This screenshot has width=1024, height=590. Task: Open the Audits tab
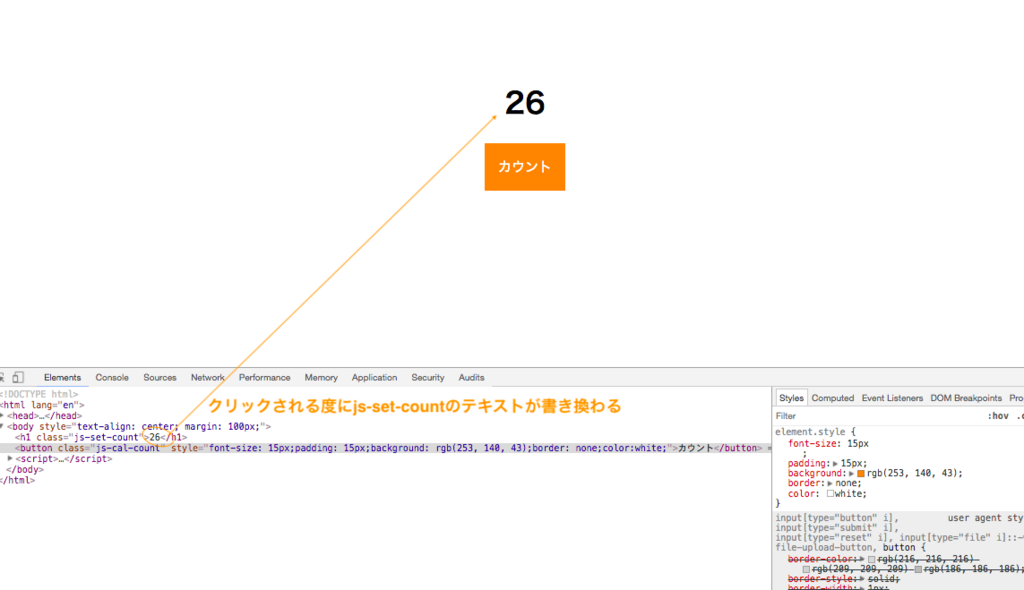[x=471, y=378]
